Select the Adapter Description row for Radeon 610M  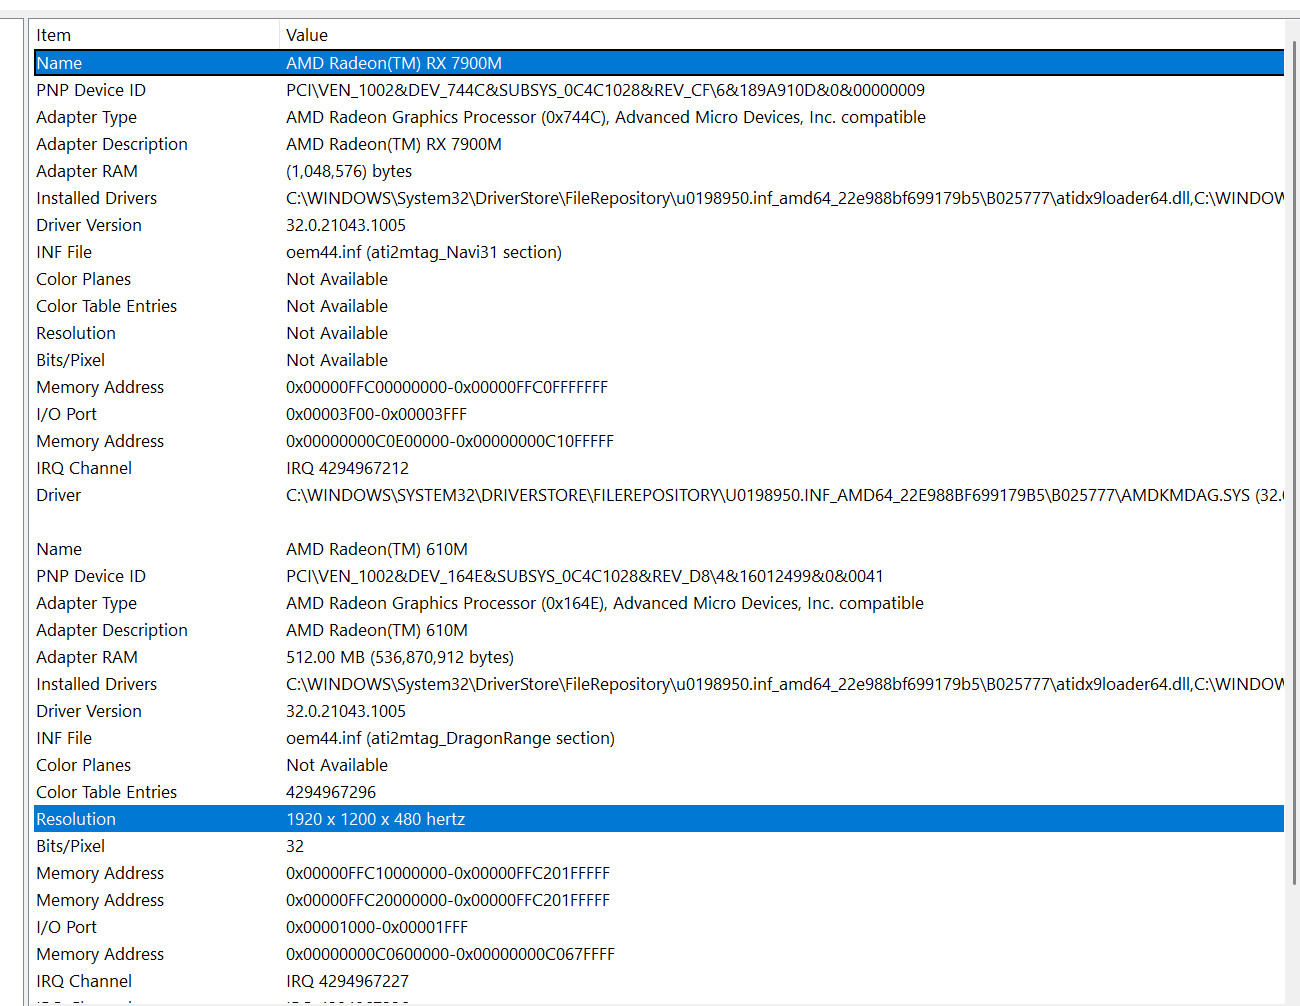click(x=659, y=630)
